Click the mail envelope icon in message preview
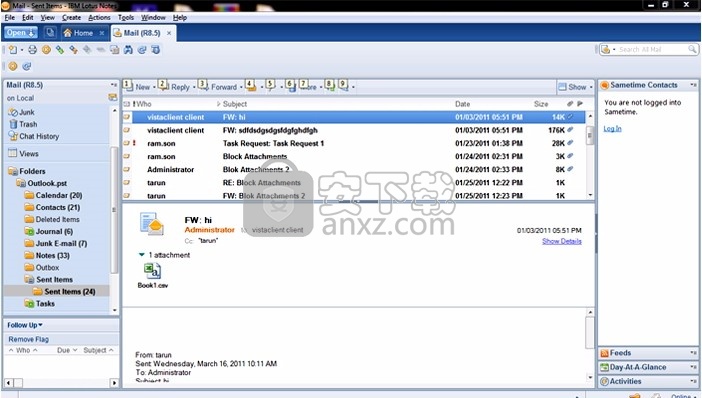Image resolution: width=702 pixels, height=398 pixels. click(x=152, y=224)
